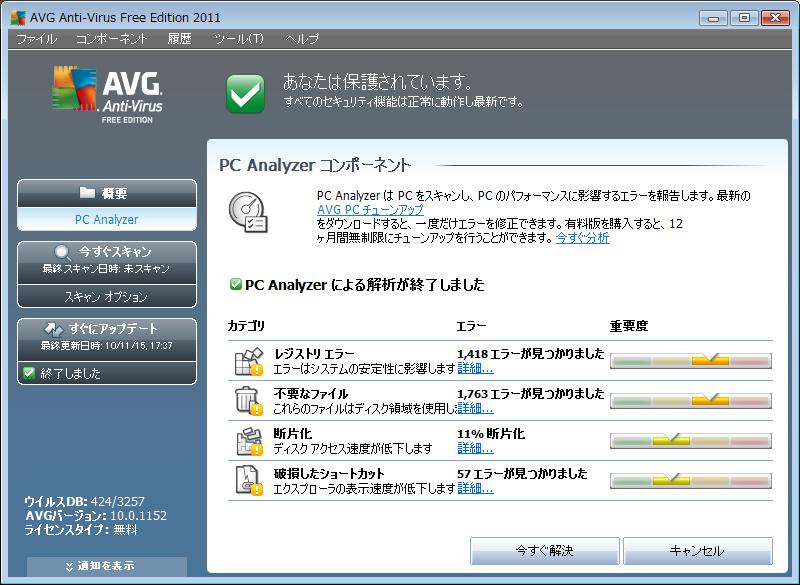
Task: Click the fragmentation category icon
Action: coord(248,441)
